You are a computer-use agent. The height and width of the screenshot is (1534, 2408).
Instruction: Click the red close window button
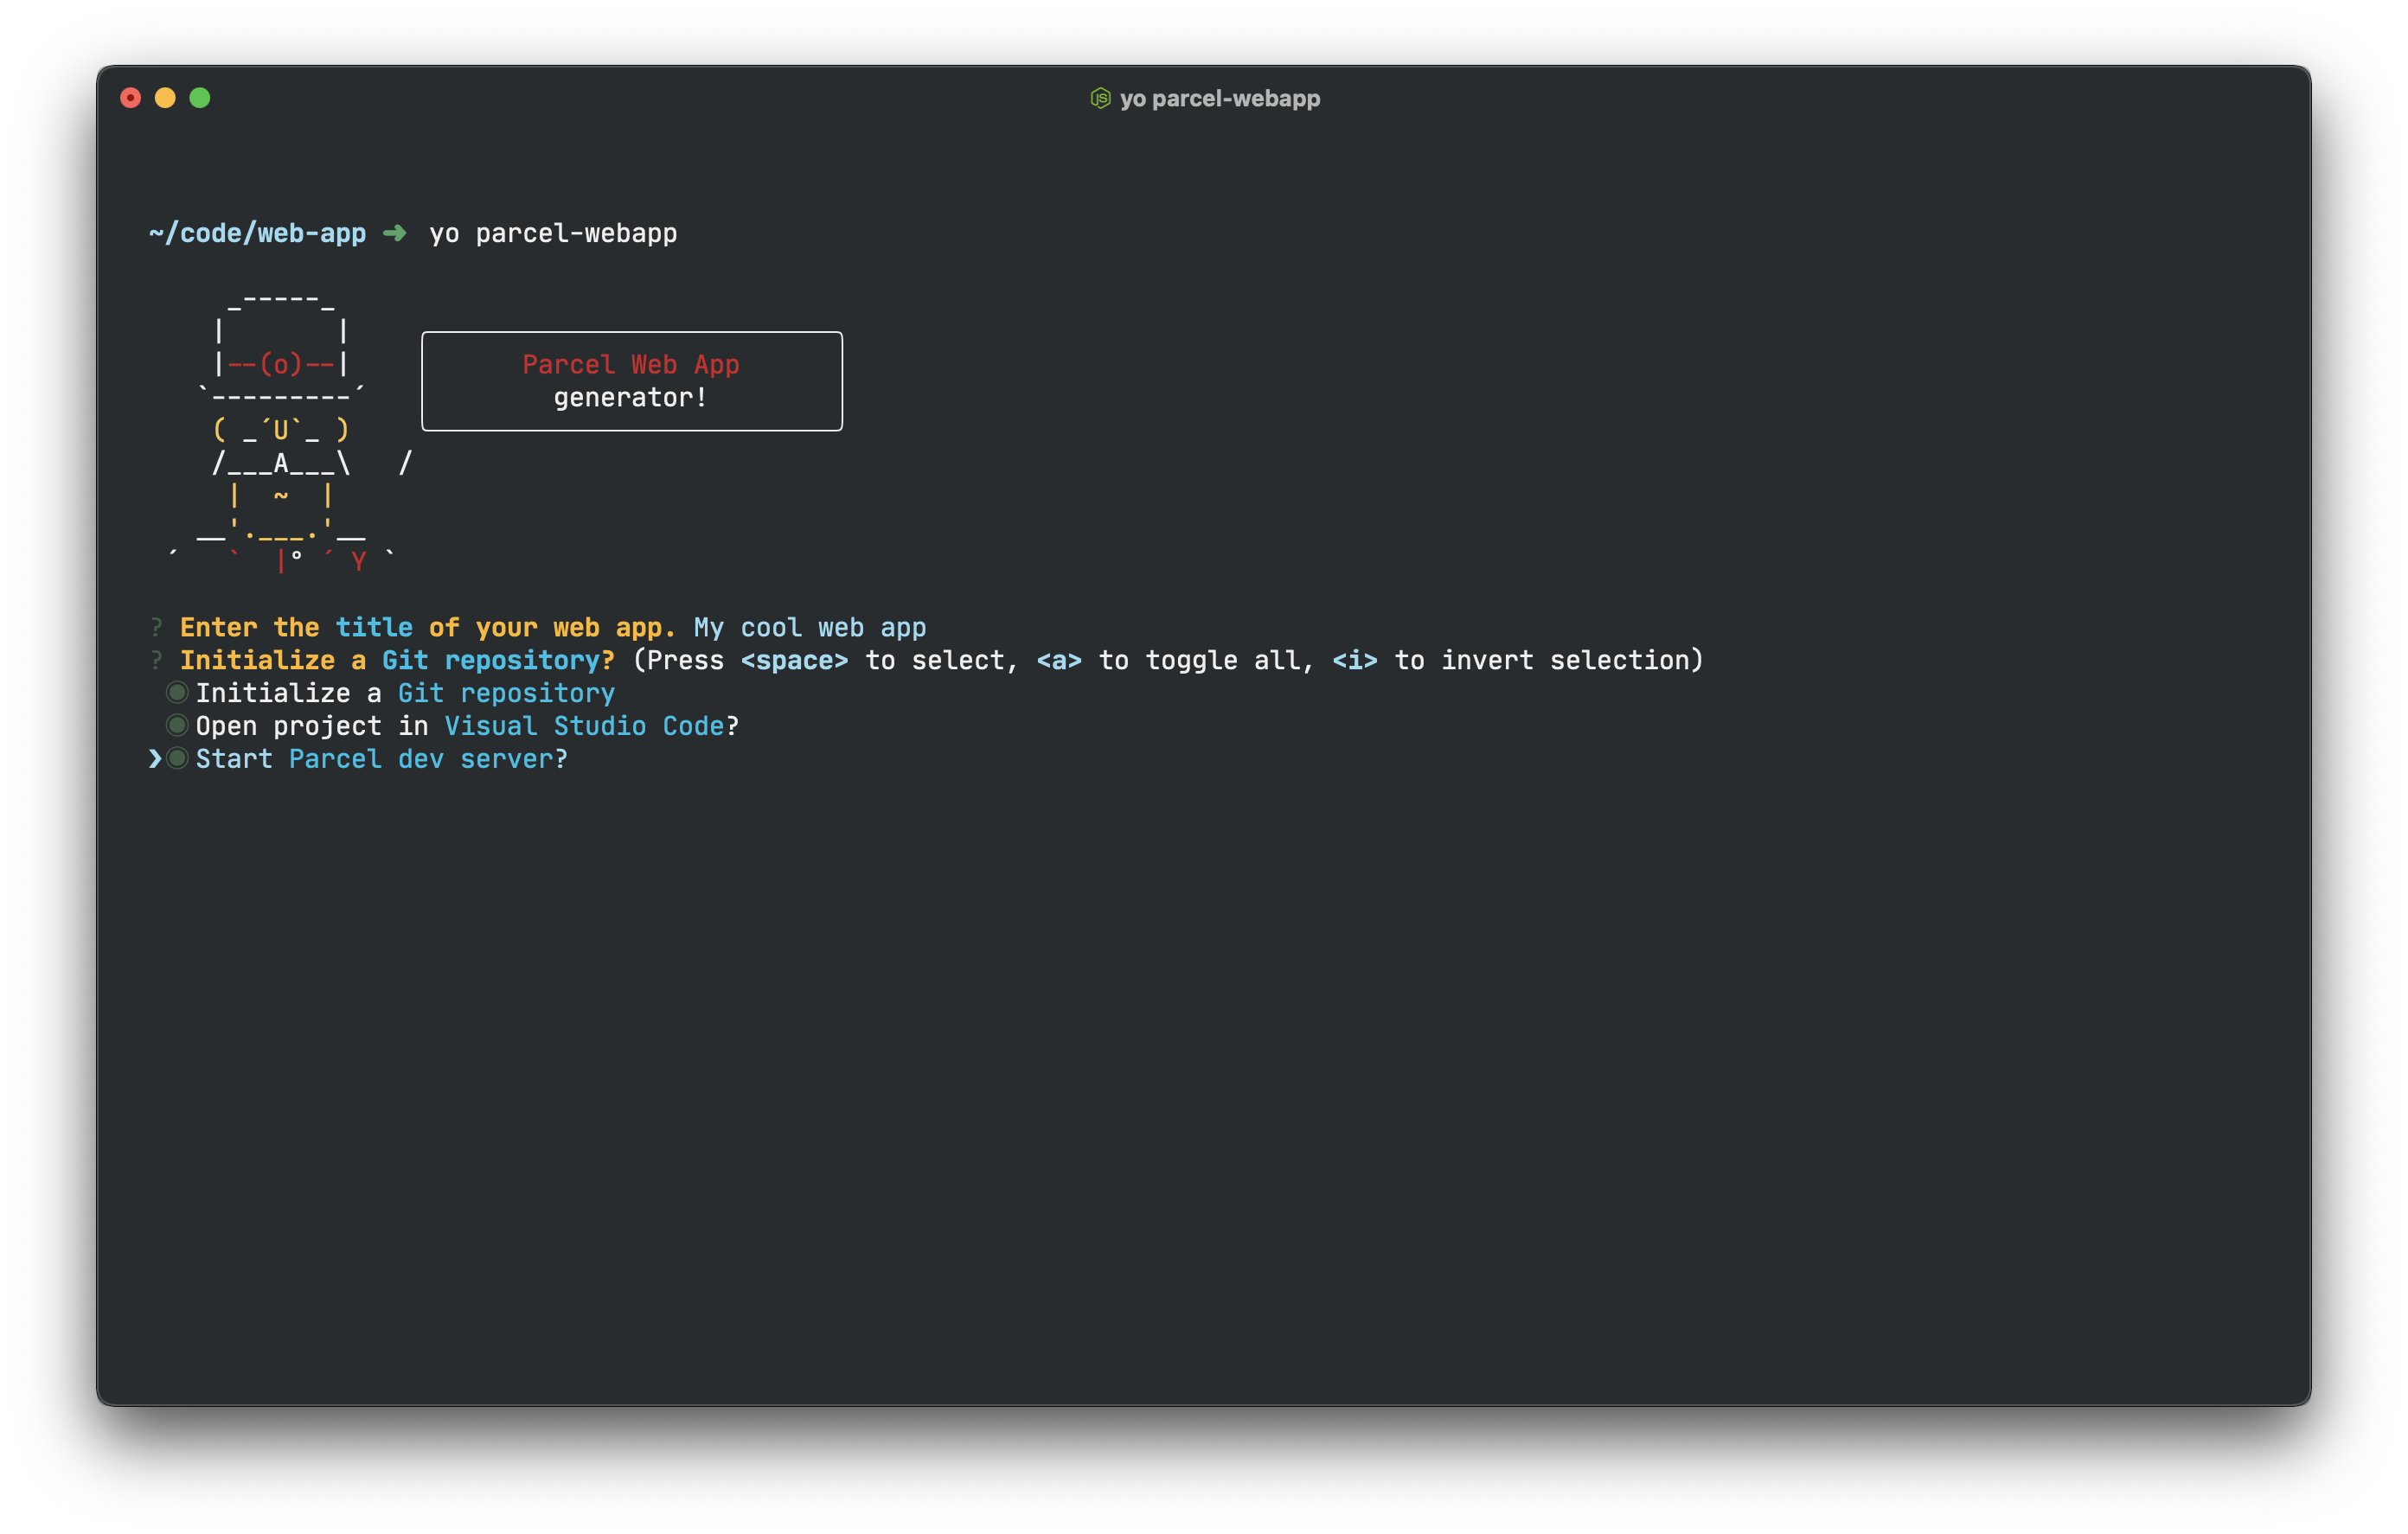coord(130,98)
